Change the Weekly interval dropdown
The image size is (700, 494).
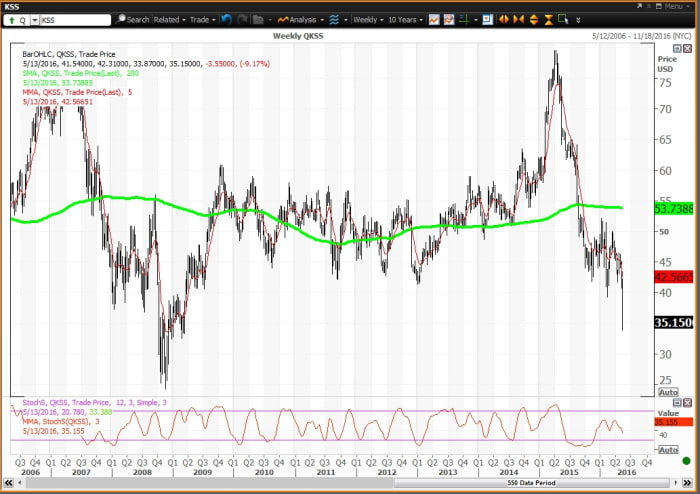pyautogui.click(x=368, y=19)
